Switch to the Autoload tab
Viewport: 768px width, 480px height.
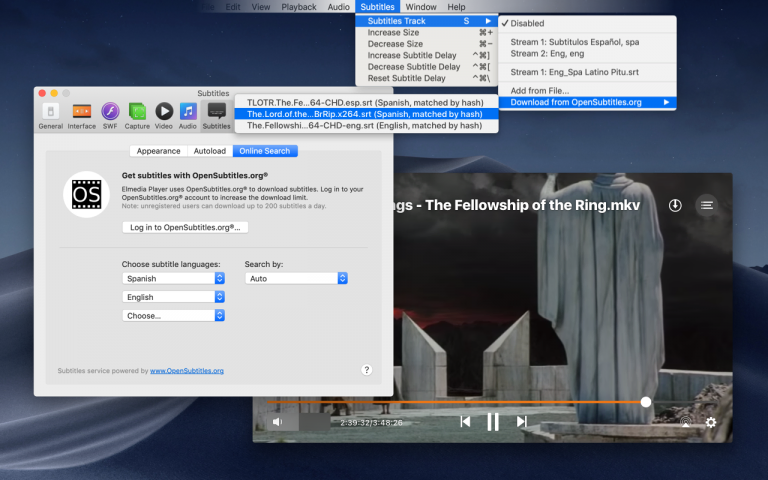pos(210,151)
